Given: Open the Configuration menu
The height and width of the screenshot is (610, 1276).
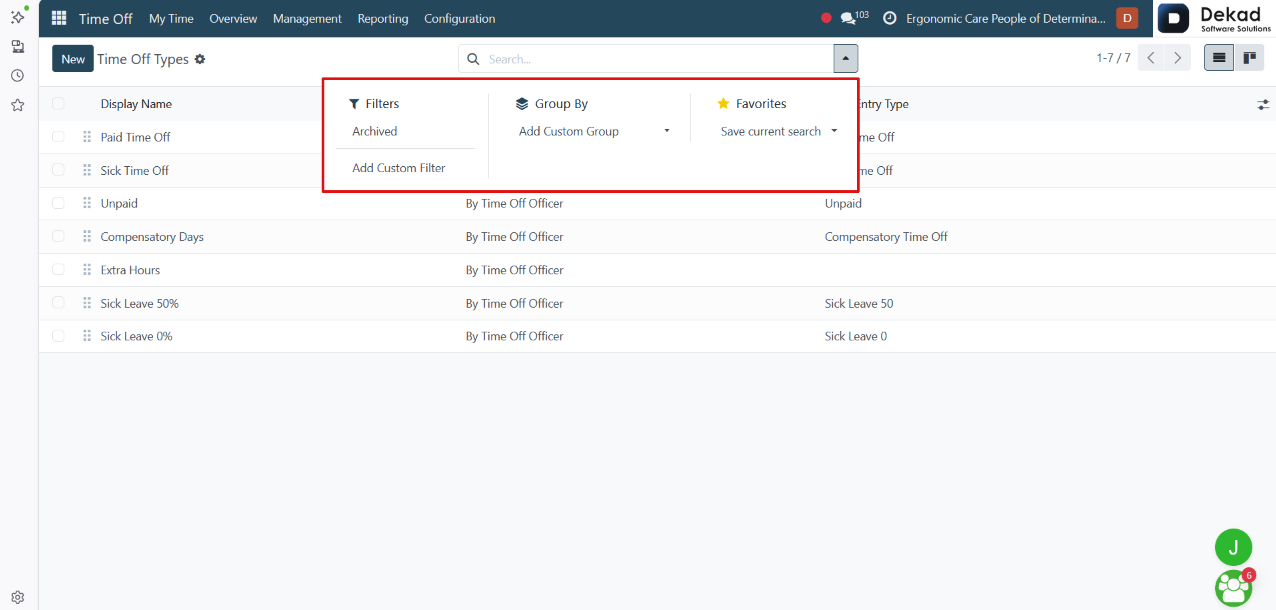Looking at the screenshot, I should click(x=459, y=18).
